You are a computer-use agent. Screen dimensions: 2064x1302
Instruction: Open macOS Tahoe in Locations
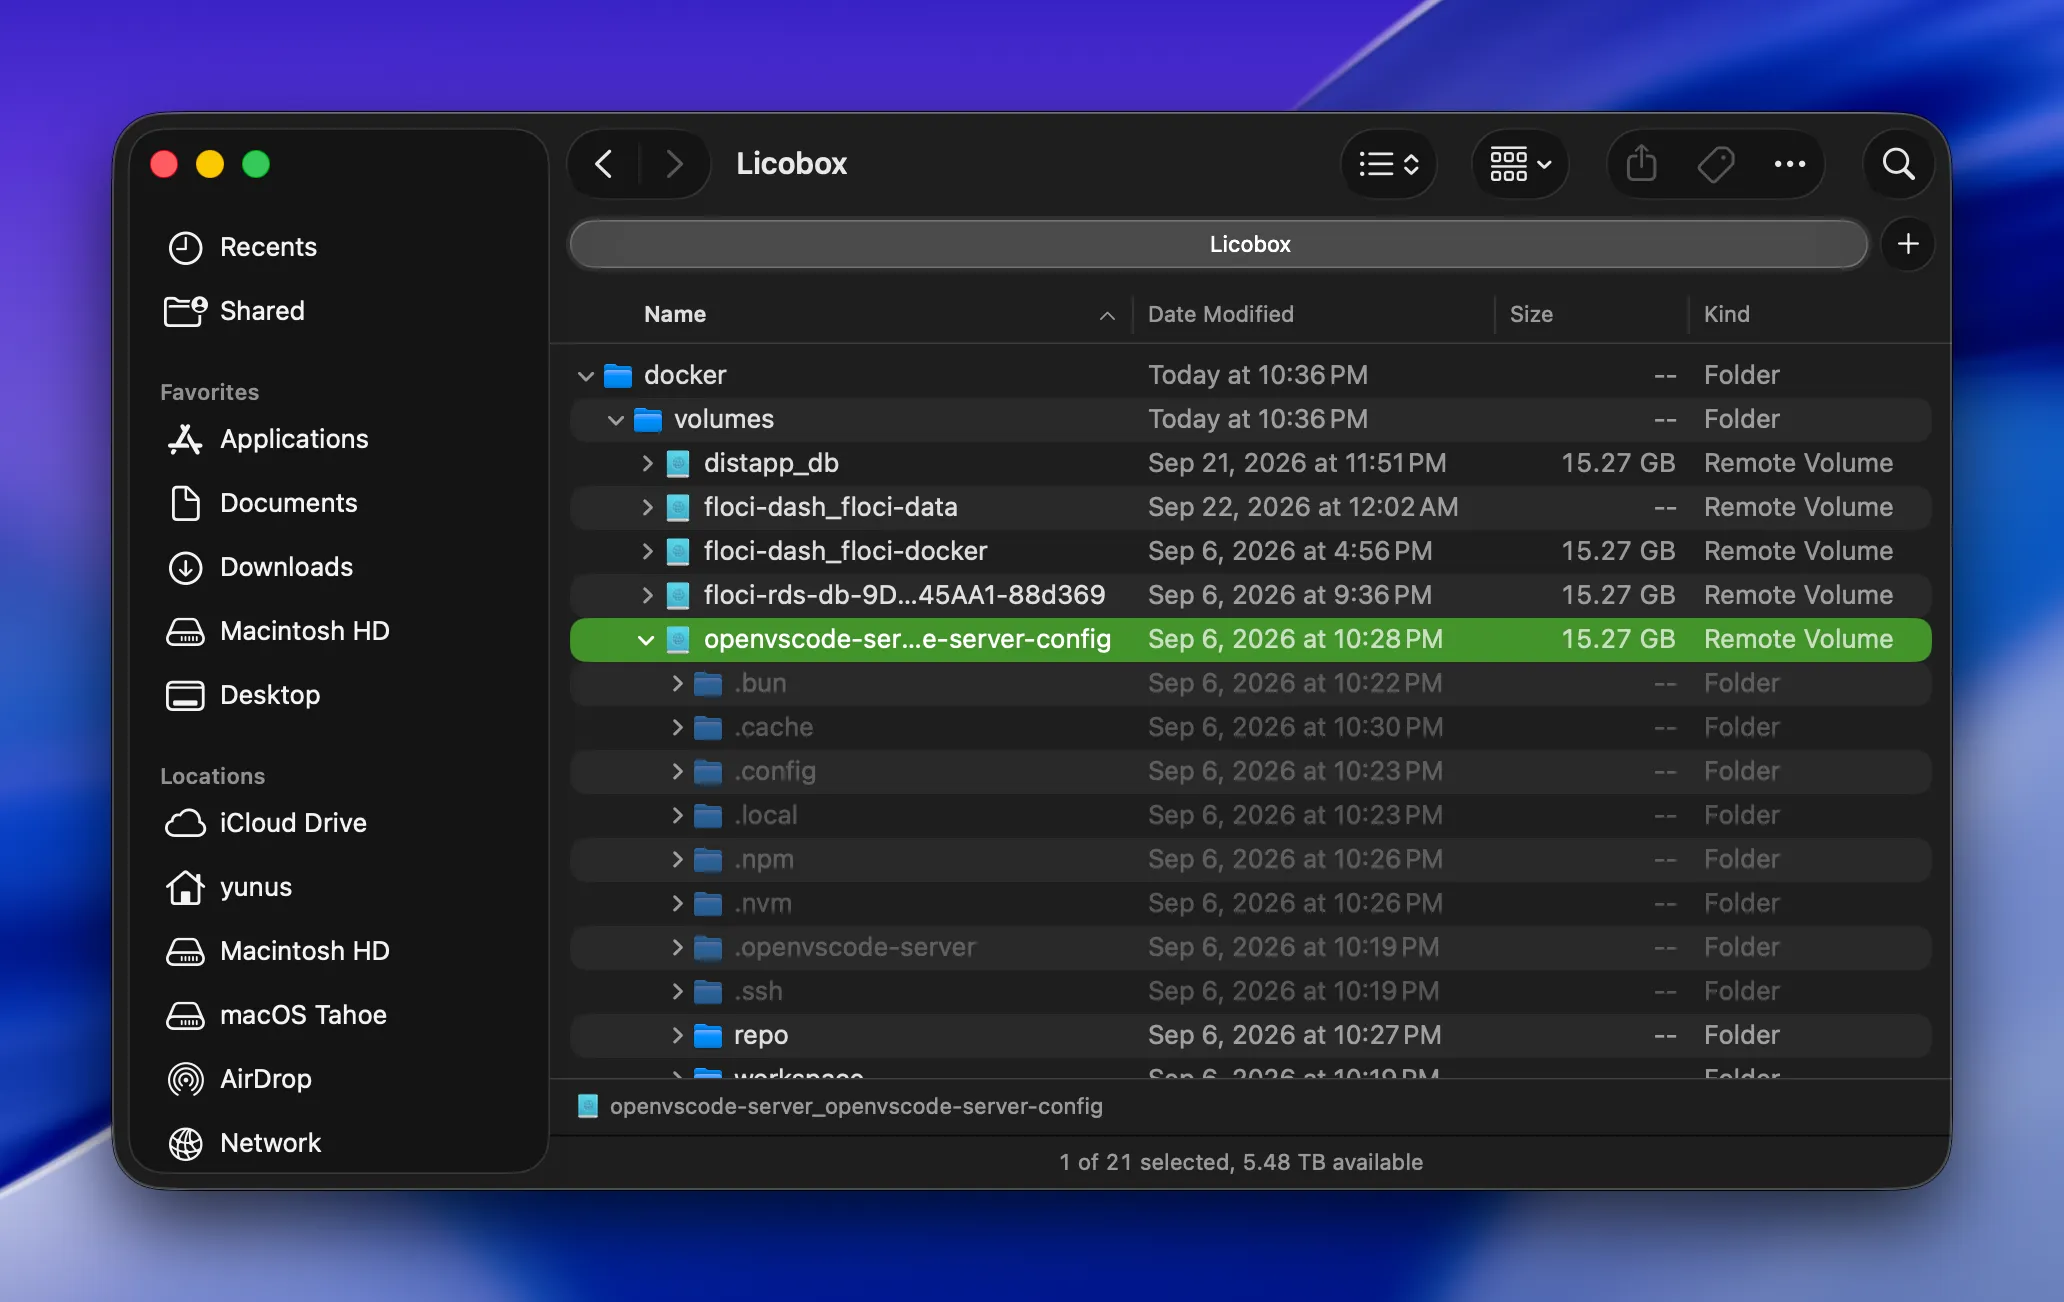pos(276,1015)
